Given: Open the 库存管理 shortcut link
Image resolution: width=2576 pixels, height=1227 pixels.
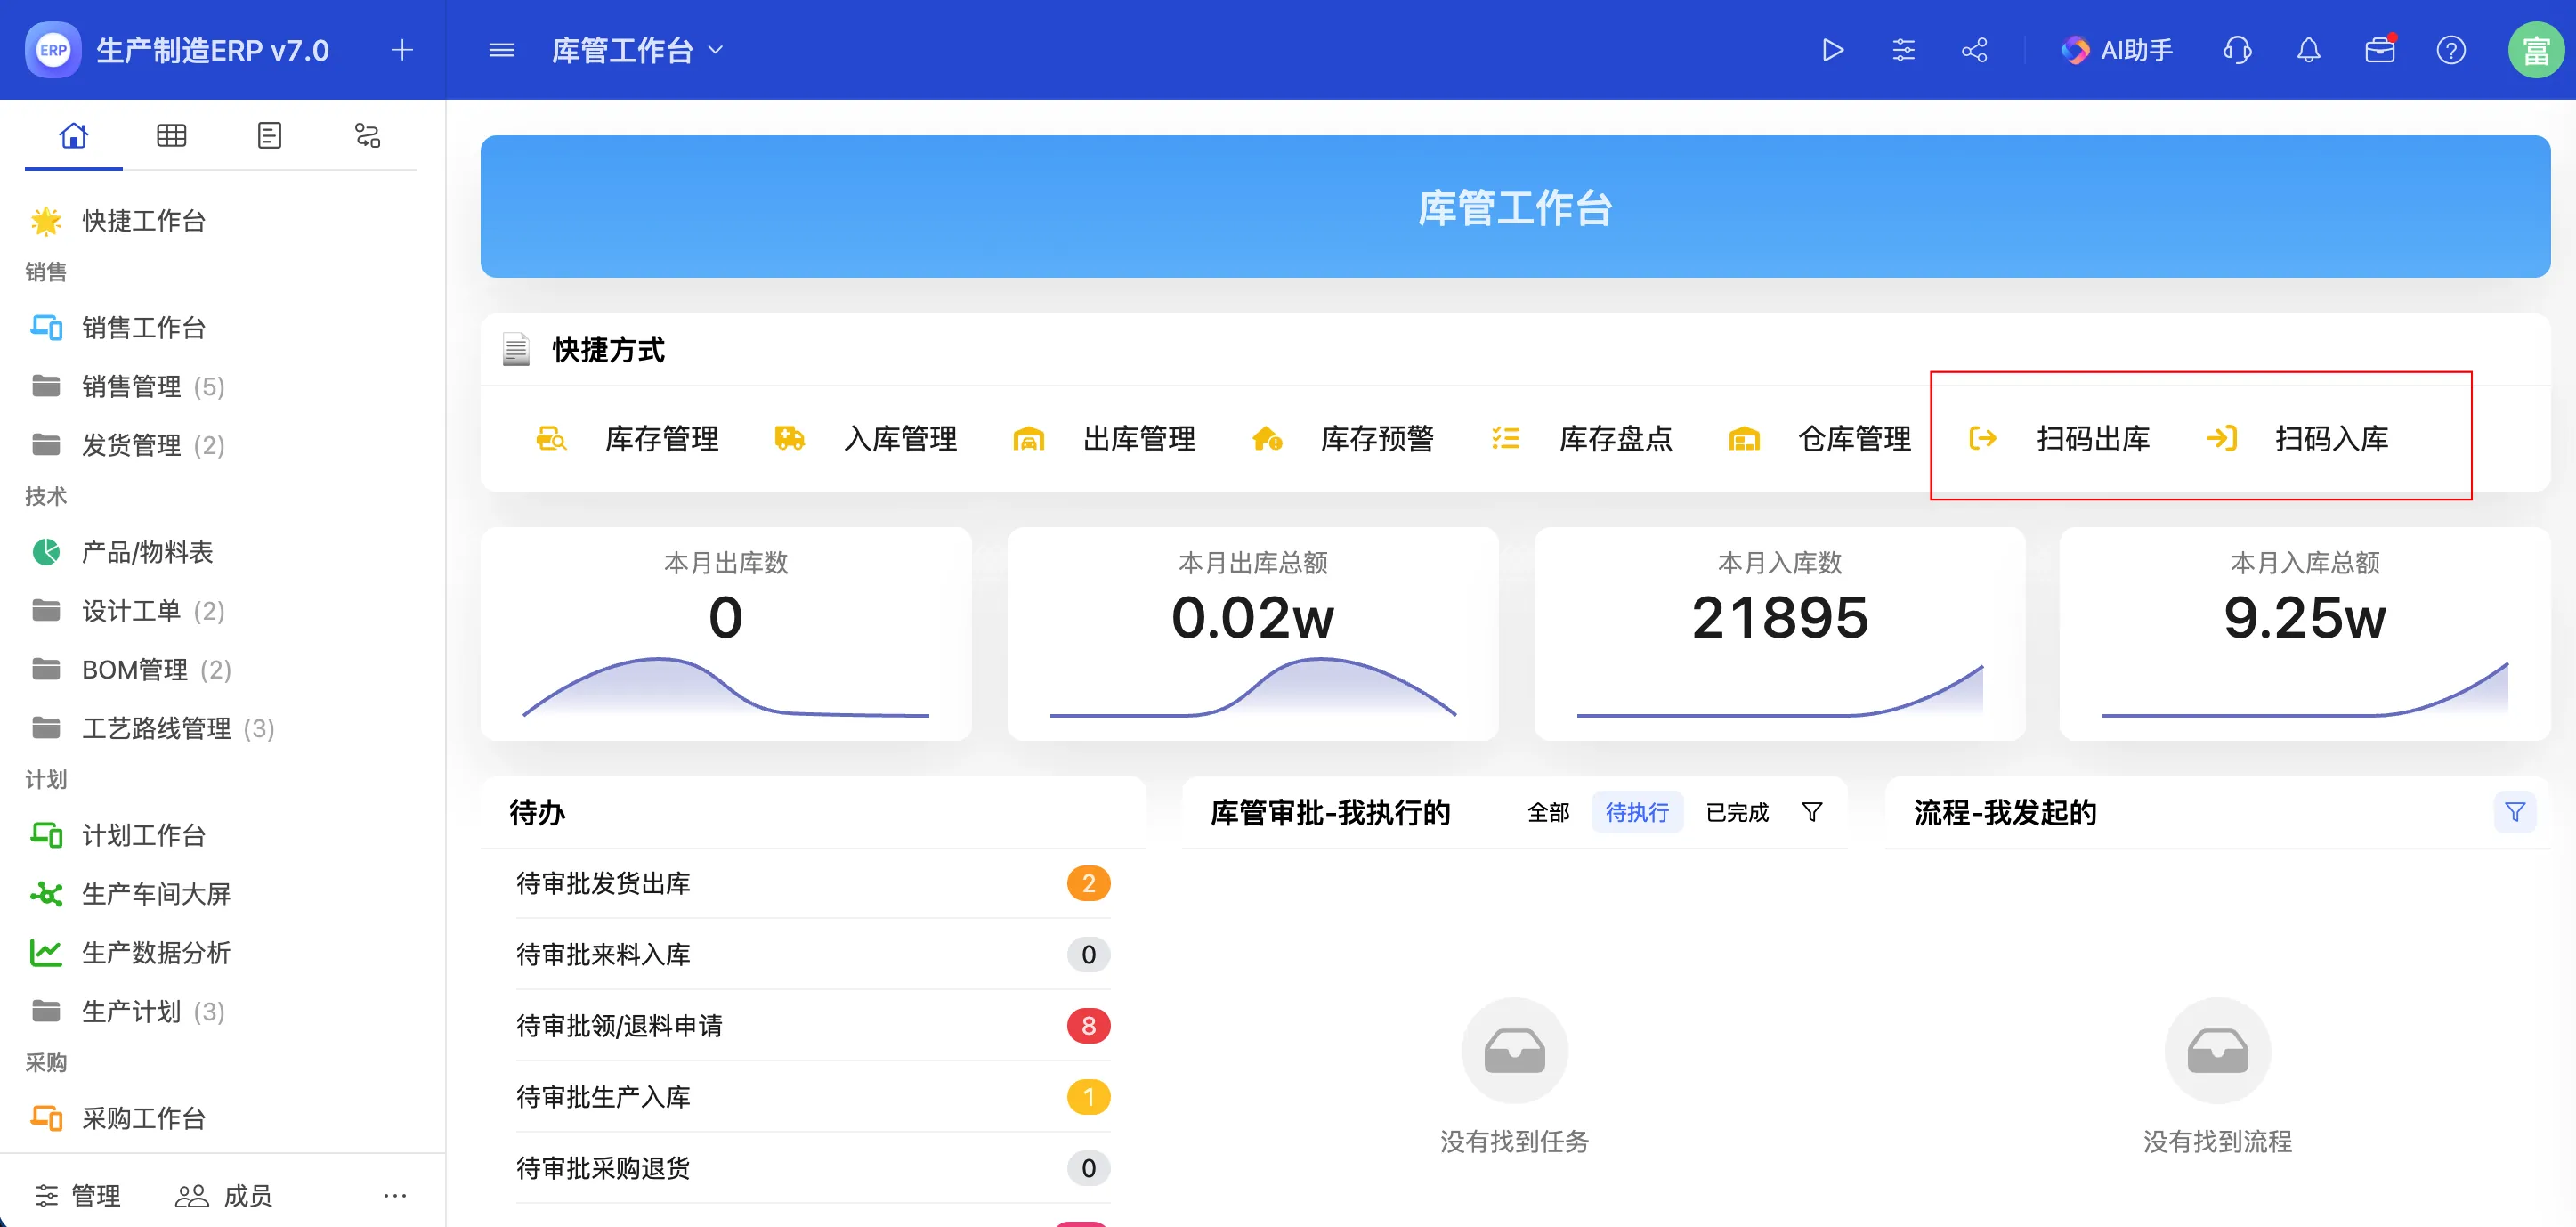Looking at the screenshot, I should coord(661,439).
